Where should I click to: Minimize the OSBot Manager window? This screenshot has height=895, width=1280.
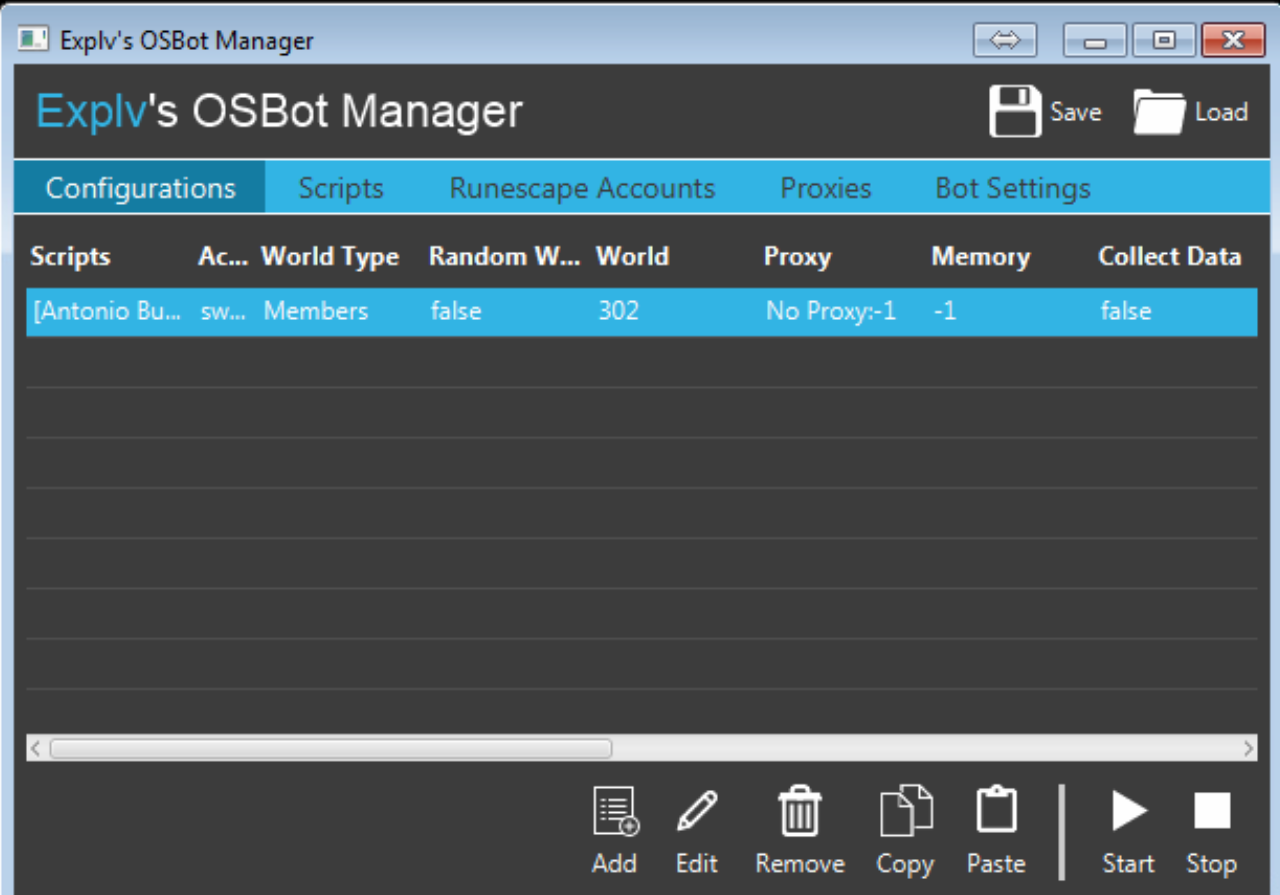[x=1095, y=40]
